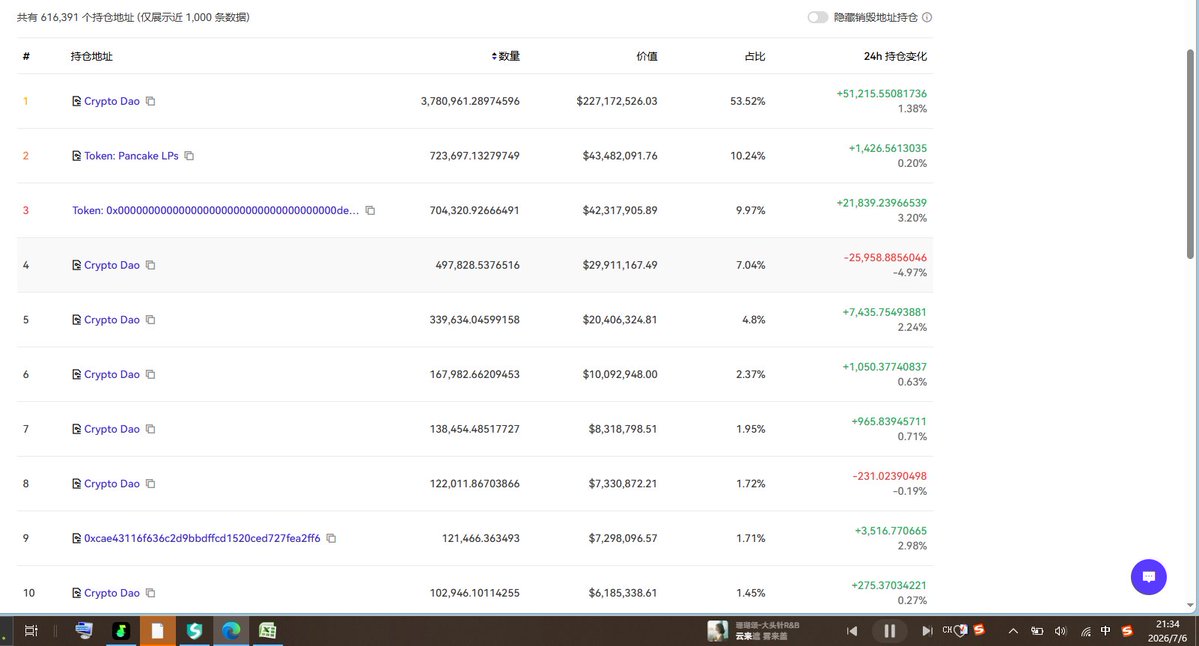This screenshot has width=1199, height=646.
Task: Copy the address of rank 6 Crypto Dao
Action: tap(151, 374)
